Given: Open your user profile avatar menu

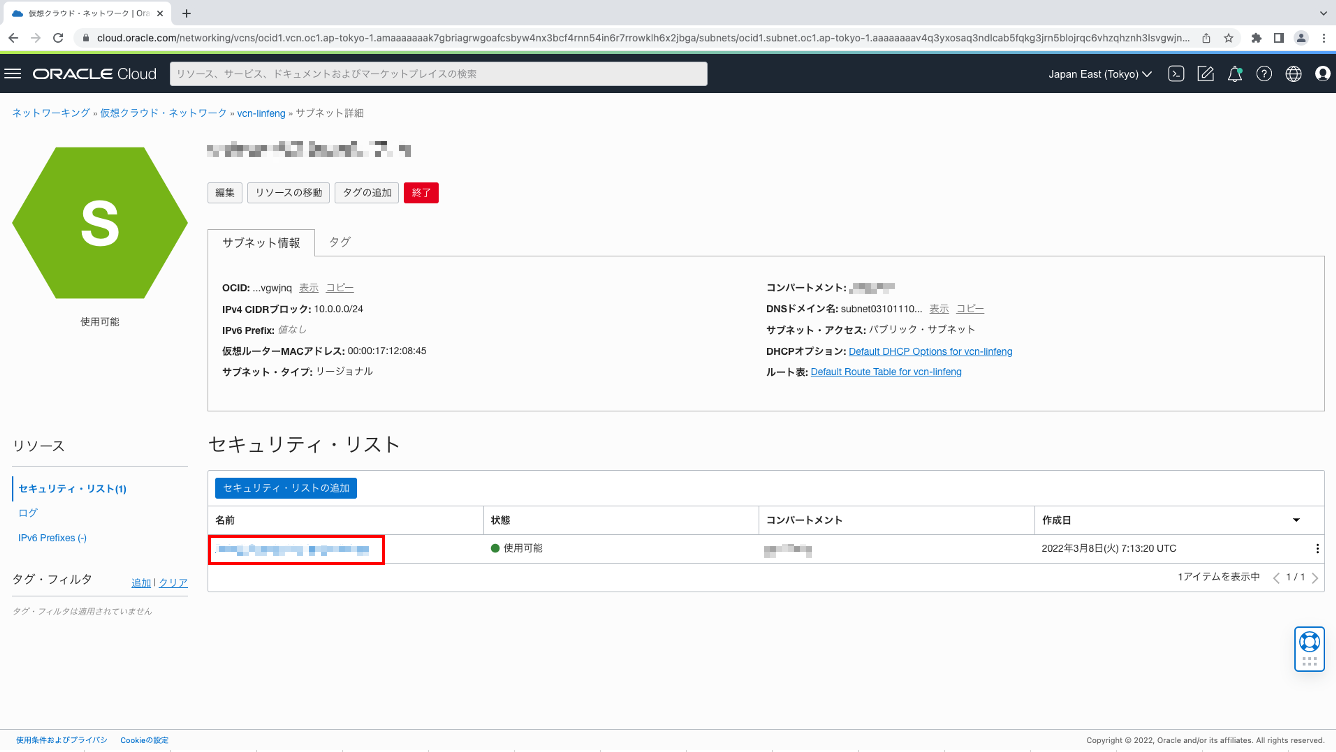Looking at the screenshot, I should tap(1323, 72).
